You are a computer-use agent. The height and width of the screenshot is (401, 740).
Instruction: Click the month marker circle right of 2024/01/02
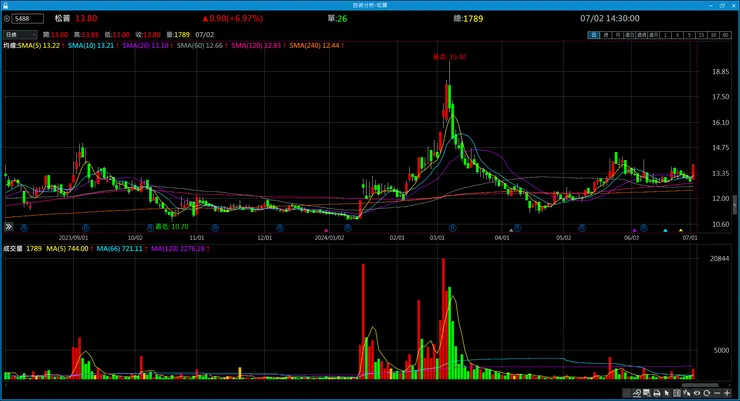(x=348, y=228)
